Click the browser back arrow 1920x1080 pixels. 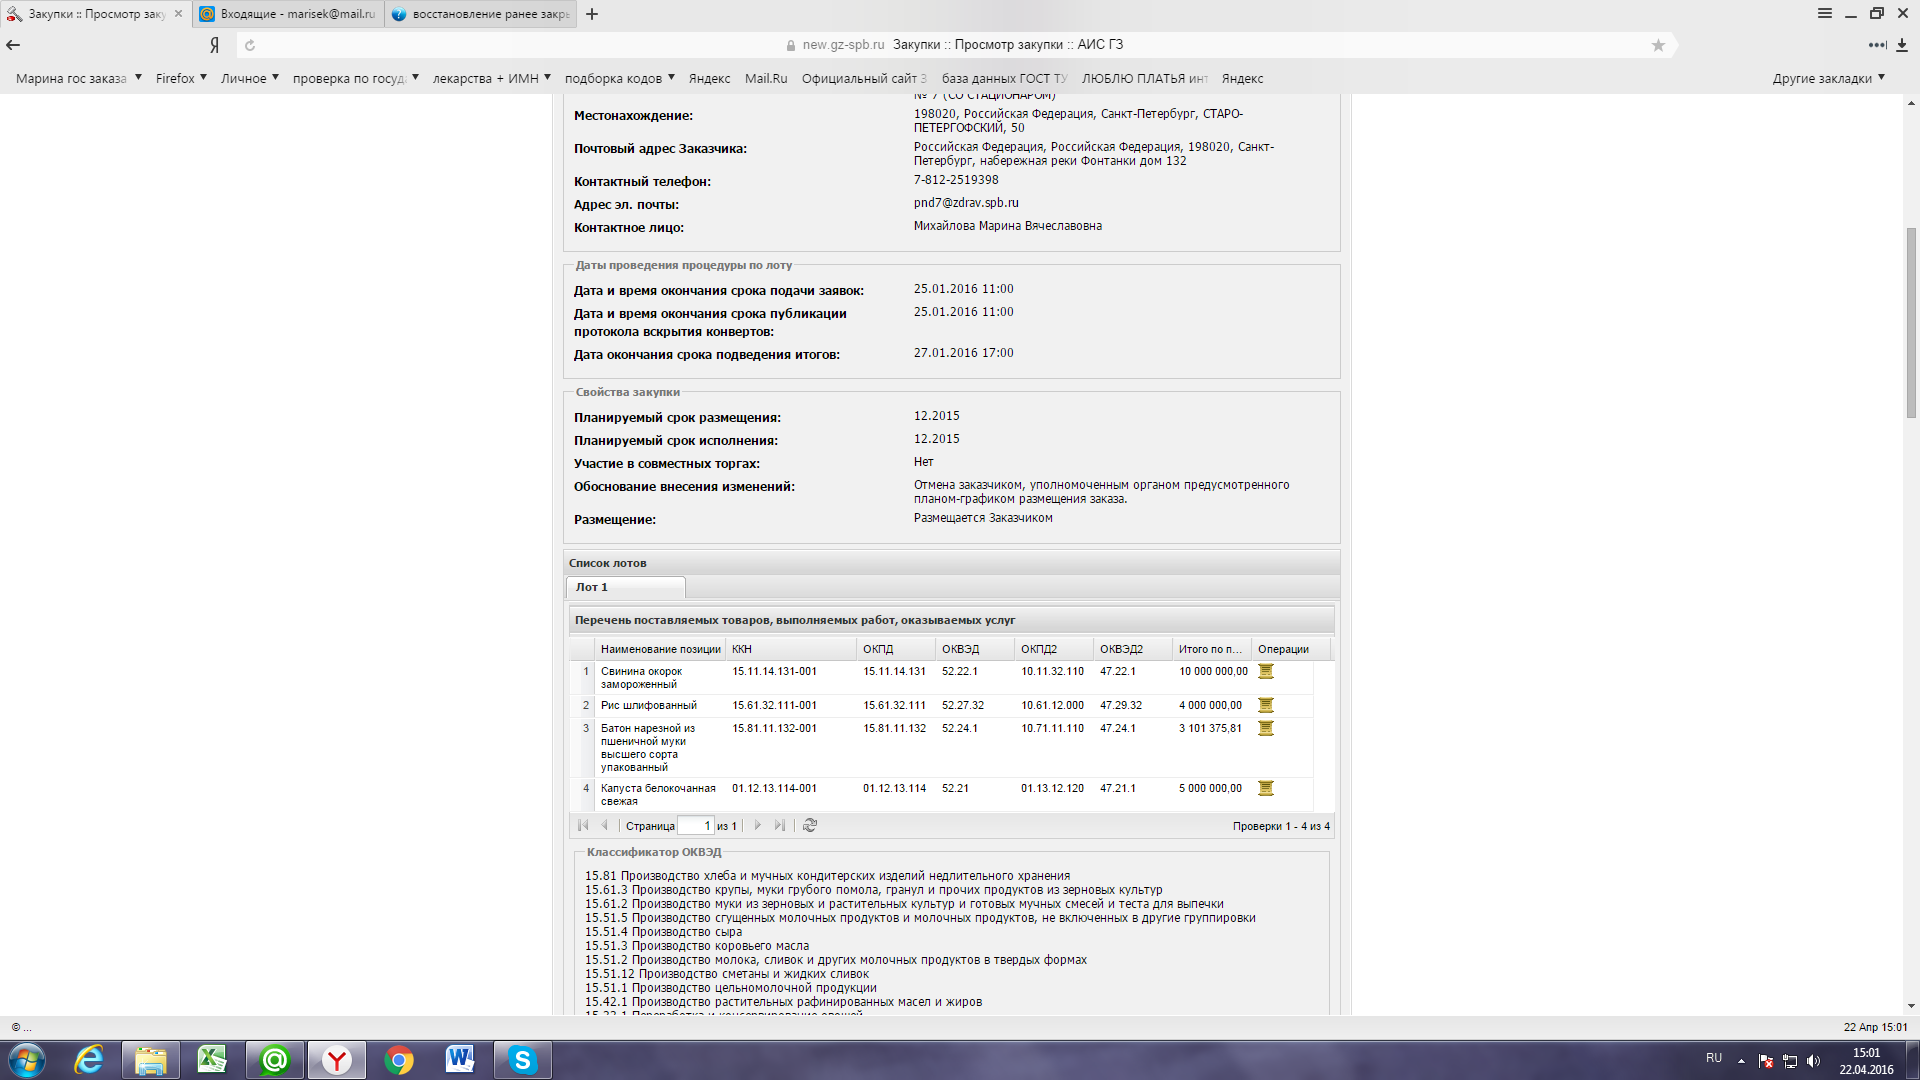point(13,45)
